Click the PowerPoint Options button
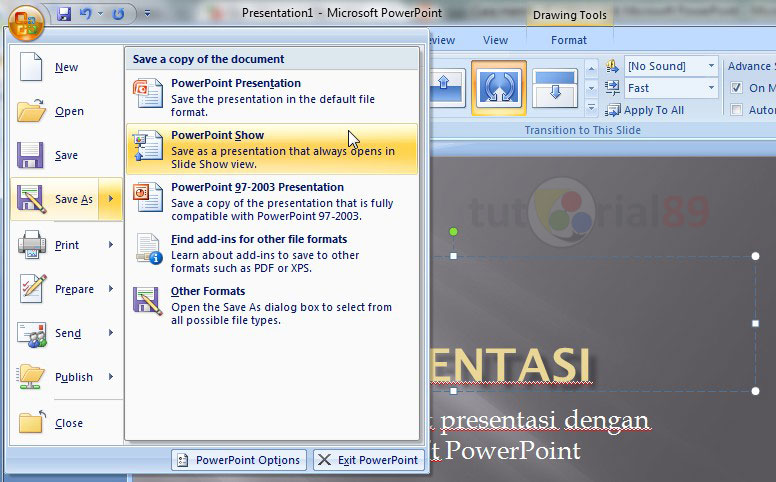 point(239,460)
